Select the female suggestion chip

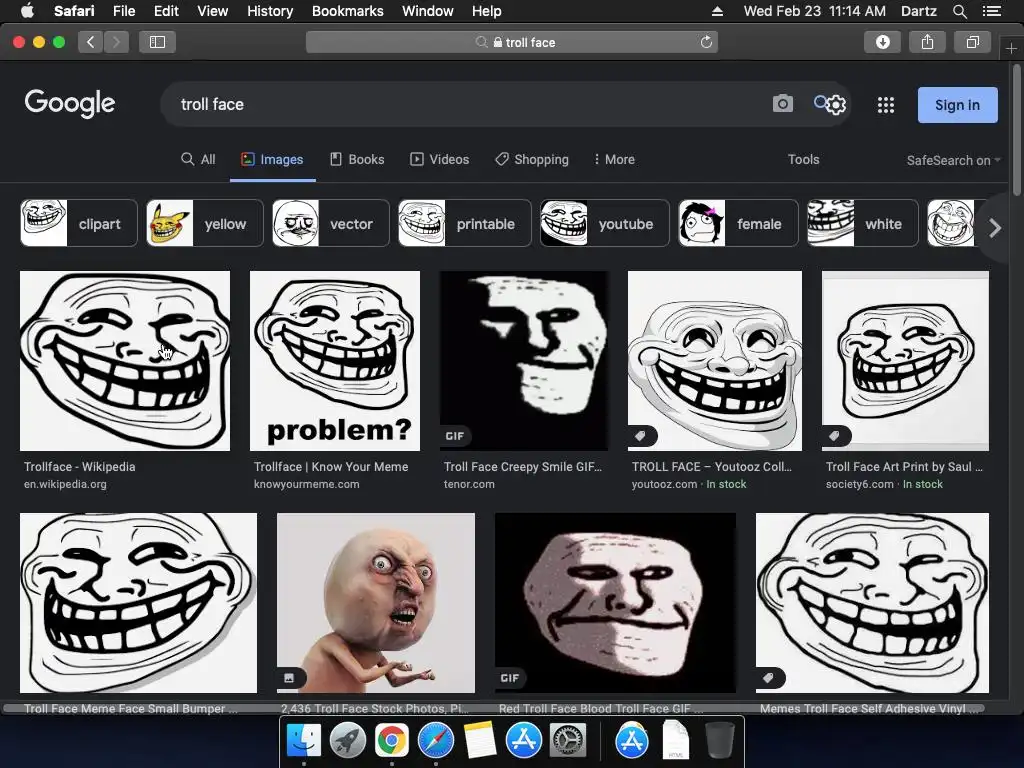[737, 223]
